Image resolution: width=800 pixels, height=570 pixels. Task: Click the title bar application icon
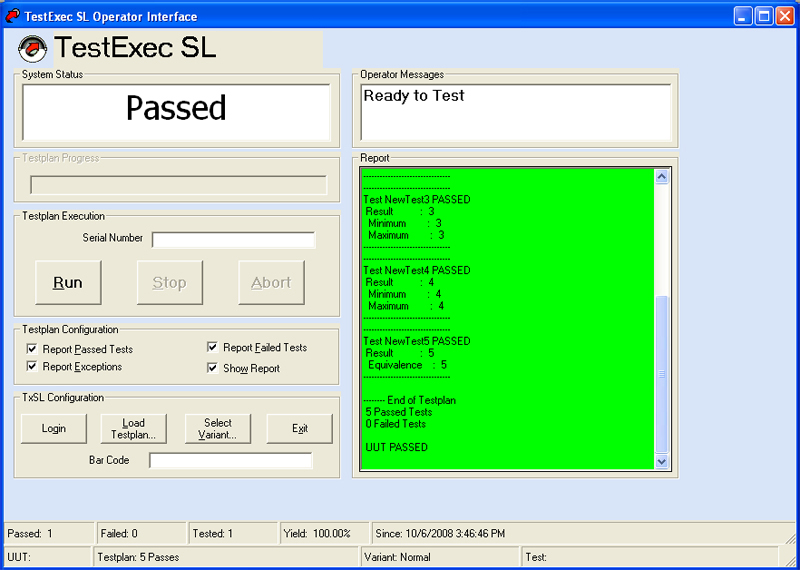point(12,16)
